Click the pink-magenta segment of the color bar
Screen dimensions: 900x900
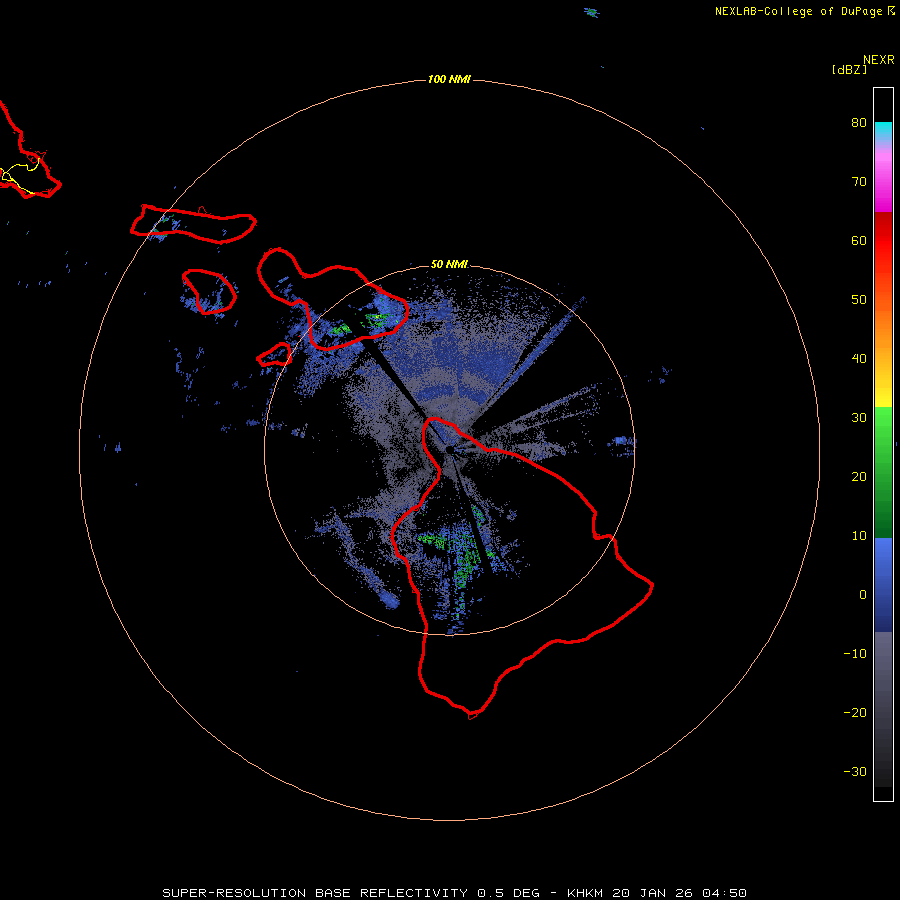pos(883,181)
